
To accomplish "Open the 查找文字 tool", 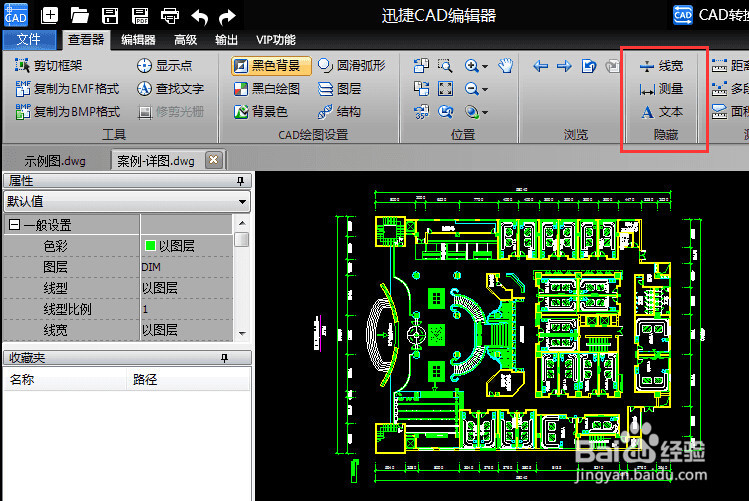I will click(x=171, y=89).
